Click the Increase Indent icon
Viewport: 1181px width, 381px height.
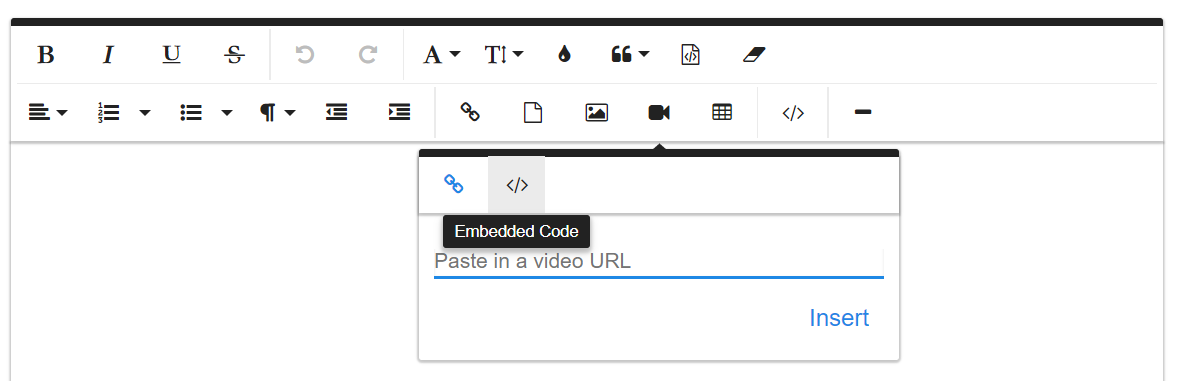coord(399,113)
